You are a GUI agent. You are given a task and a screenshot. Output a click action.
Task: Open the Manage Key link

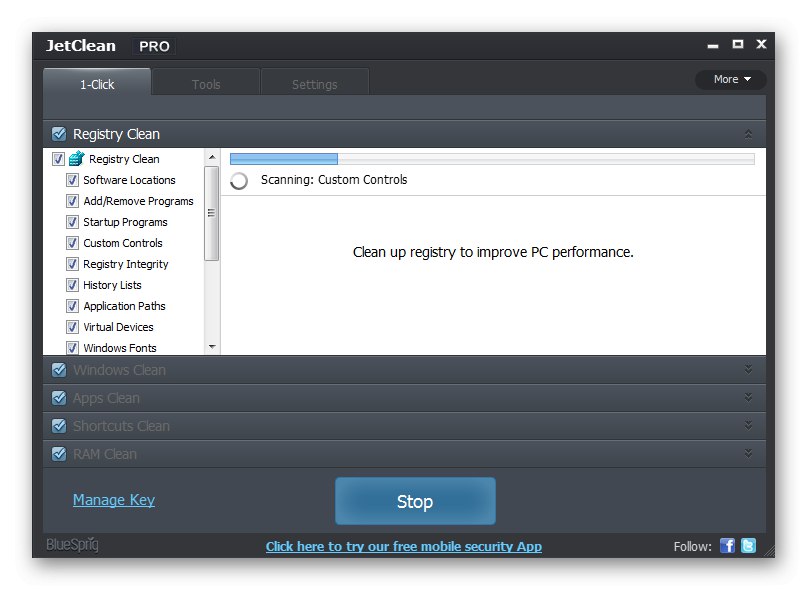(x=114, y=499)
